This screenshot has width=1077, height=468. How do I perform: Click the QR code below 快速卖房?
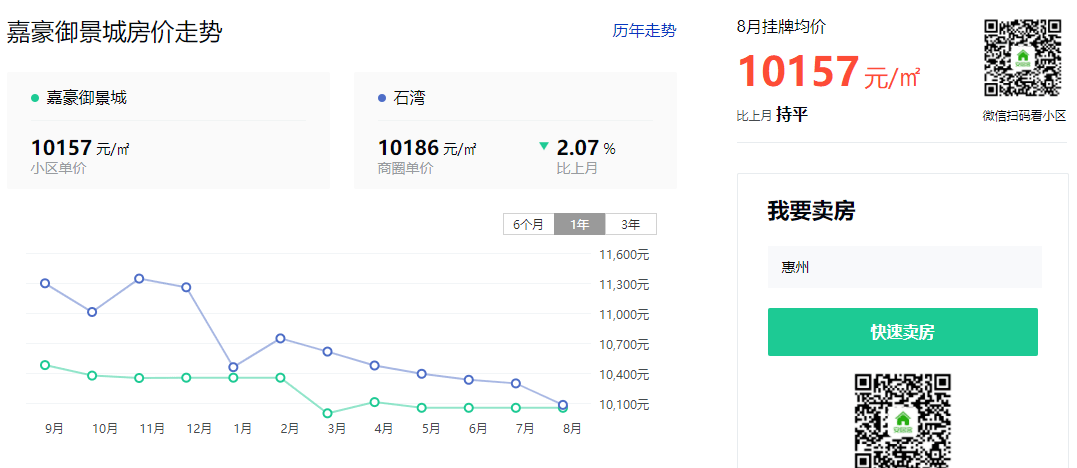[902, 420]
